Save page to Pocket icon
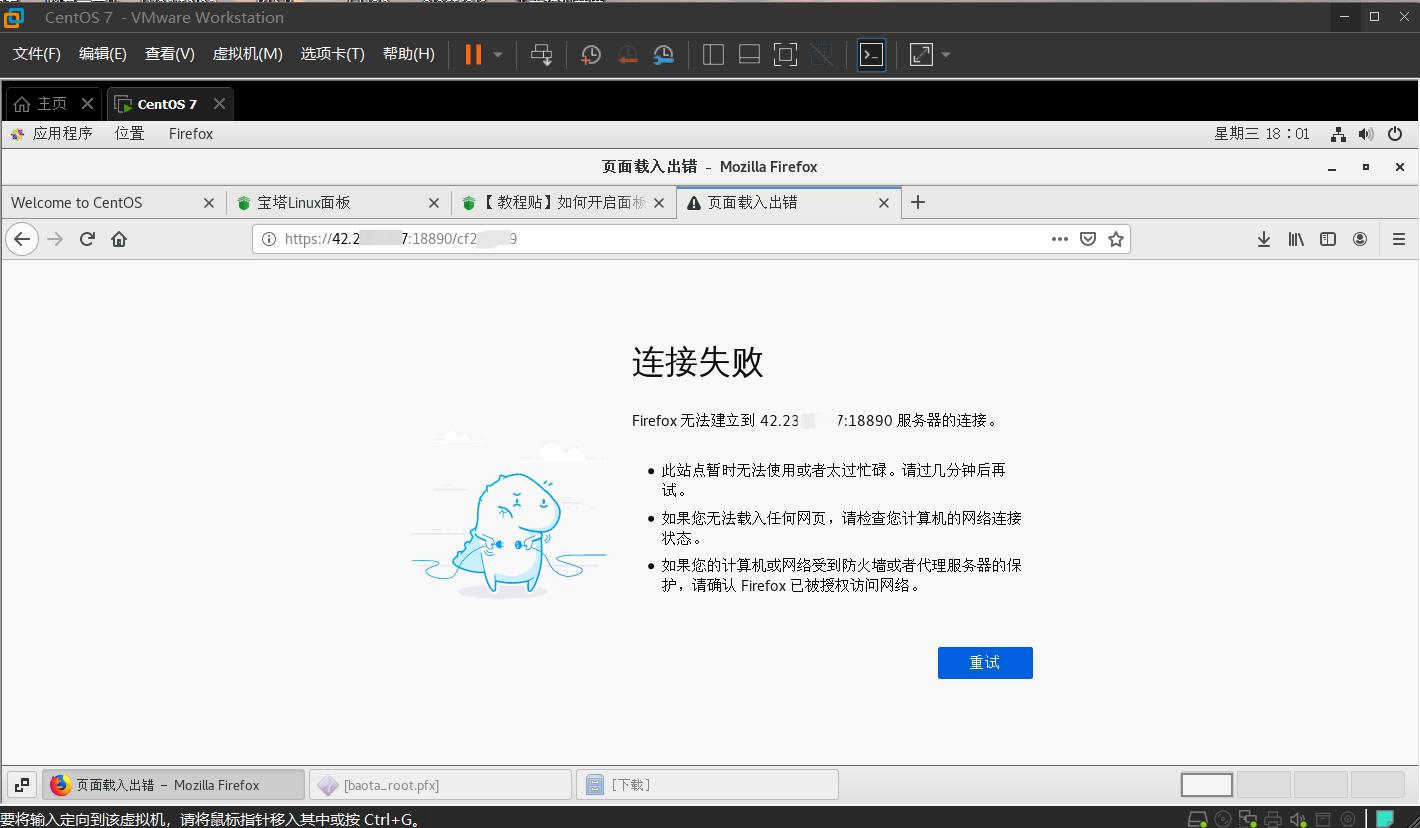This screenshot has height=828, width=1420. (x=1088, y=239)
